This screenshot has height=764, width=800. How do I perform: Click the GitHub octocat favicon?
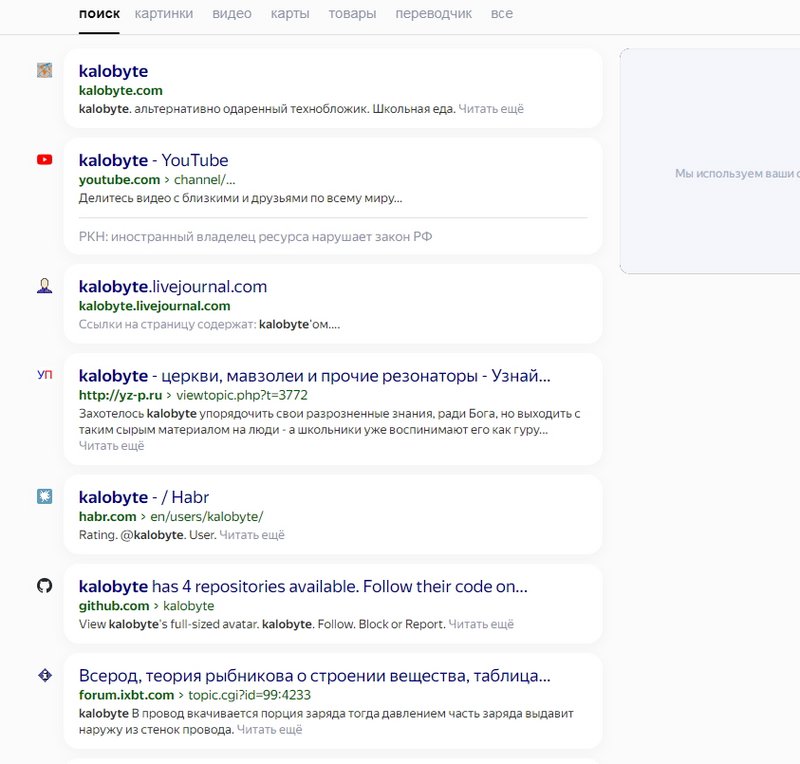(x=44, y=585)
